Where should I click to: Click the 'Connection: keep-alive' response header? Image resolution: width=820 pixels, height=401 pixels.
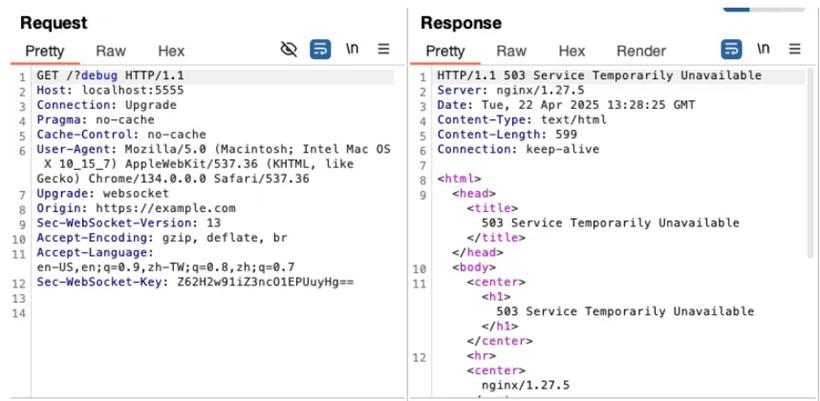pos(518,149)
